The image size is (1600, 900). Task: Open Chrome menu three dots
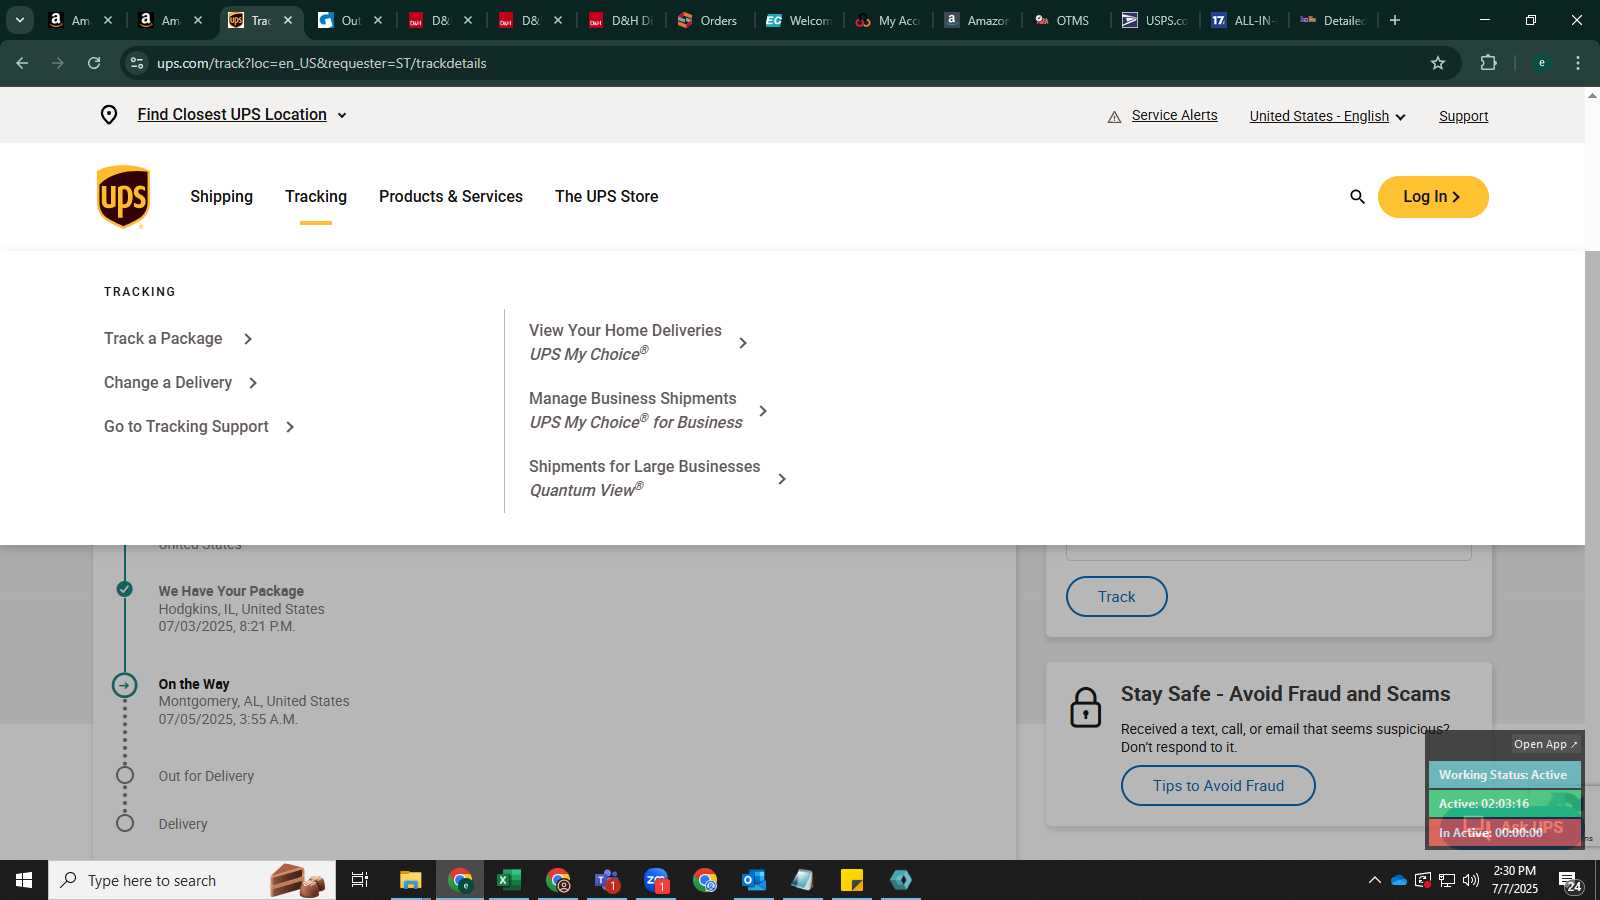pos(1578,63)
